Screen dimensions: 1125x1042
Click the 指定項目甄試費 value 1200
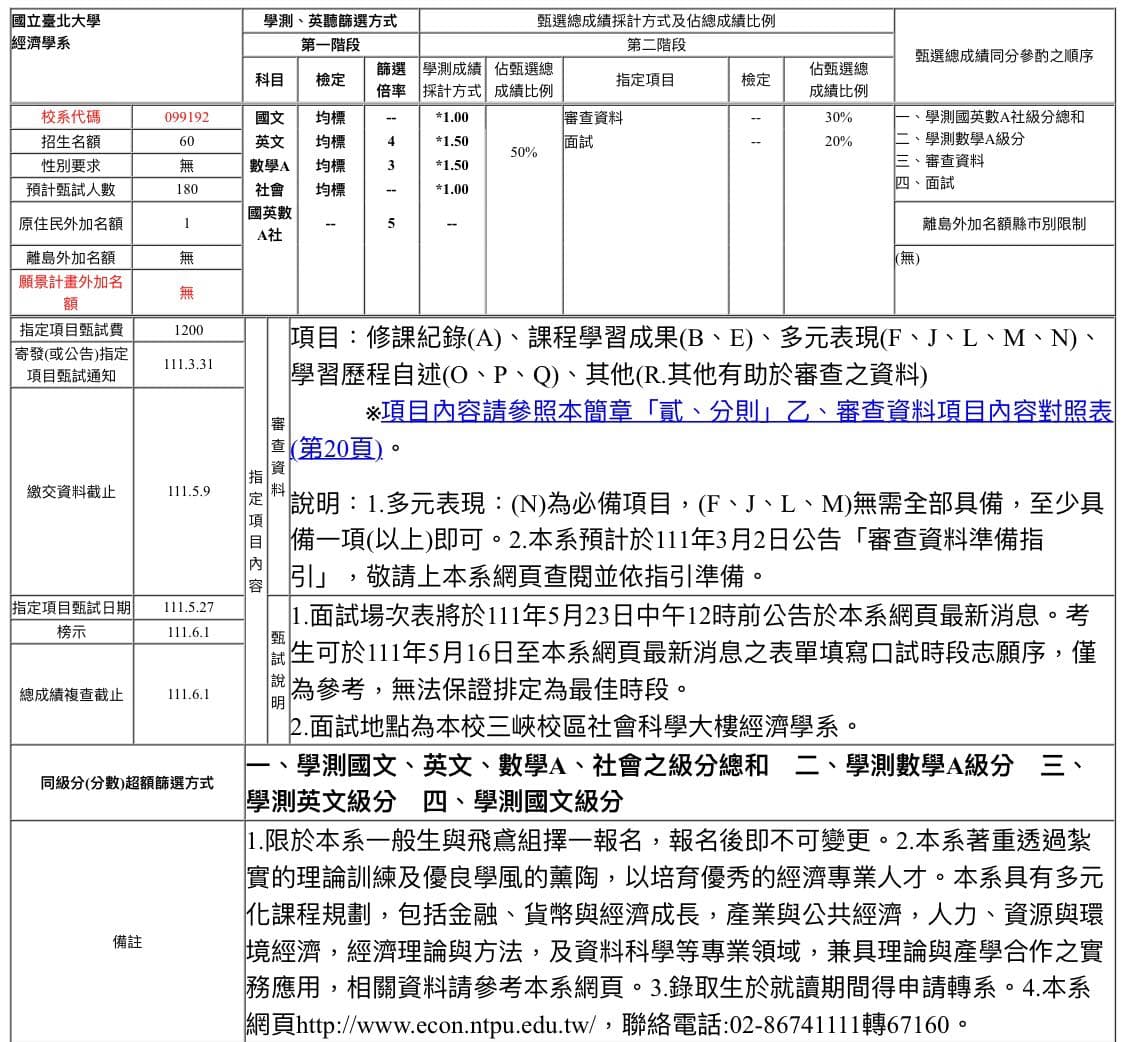point(189,330)
